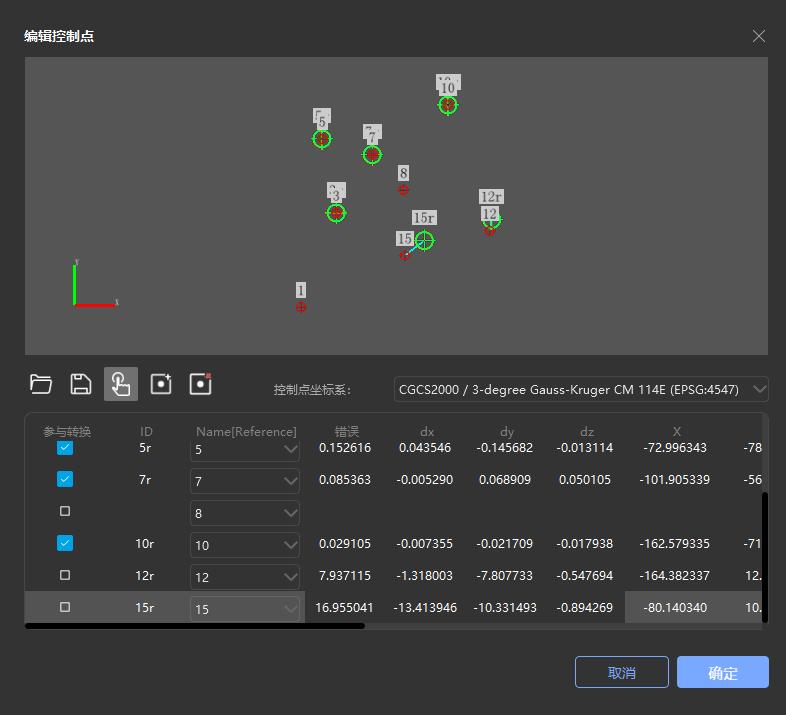This screenshot has width=786, height=715.
Task: Open the reference dropdown showing 8
Action: tap(245, 513)
